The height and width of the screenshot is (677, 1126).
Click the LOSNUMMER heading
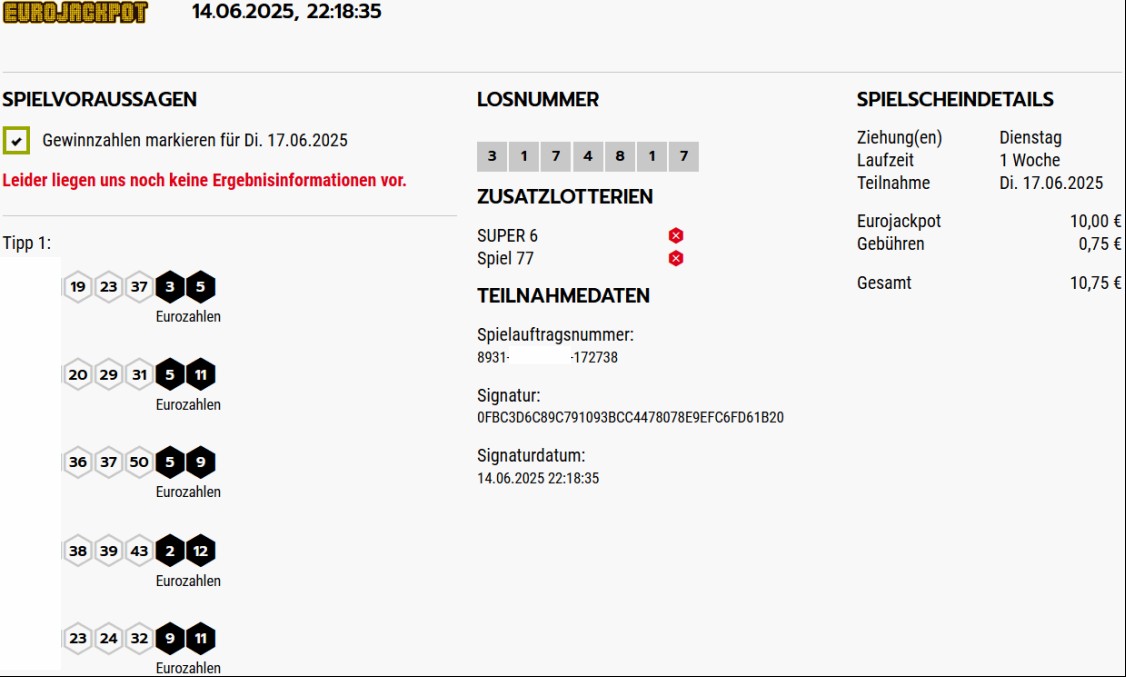[538, 99]
